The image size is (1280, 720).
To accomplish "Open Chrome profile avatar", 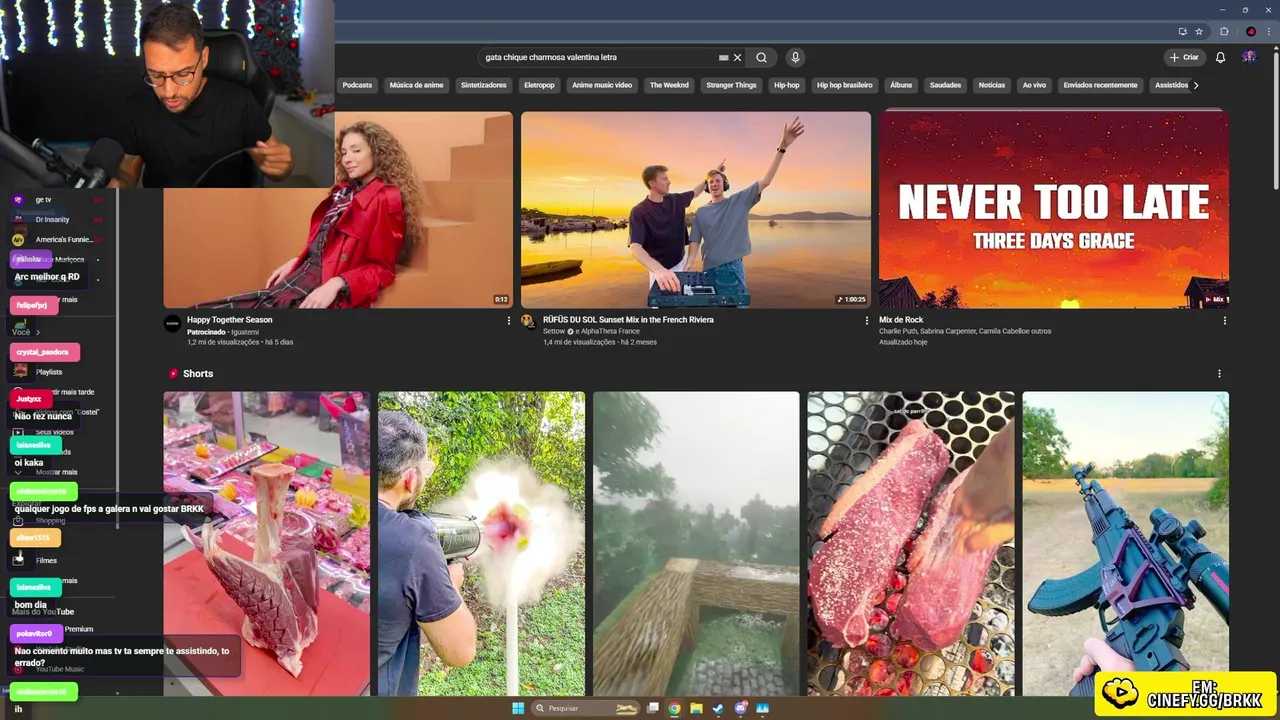I will [1250, 31].
